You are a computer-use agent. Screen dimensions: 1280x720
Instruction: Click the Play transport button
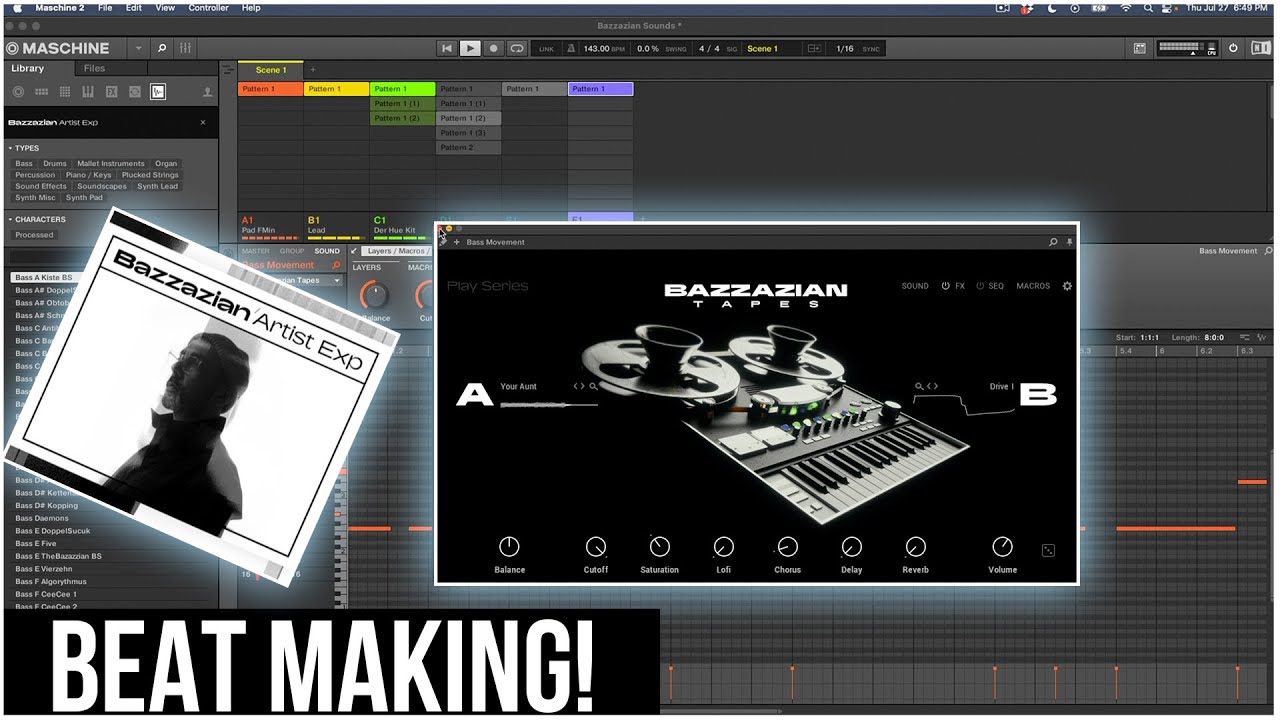coord(470,48)
